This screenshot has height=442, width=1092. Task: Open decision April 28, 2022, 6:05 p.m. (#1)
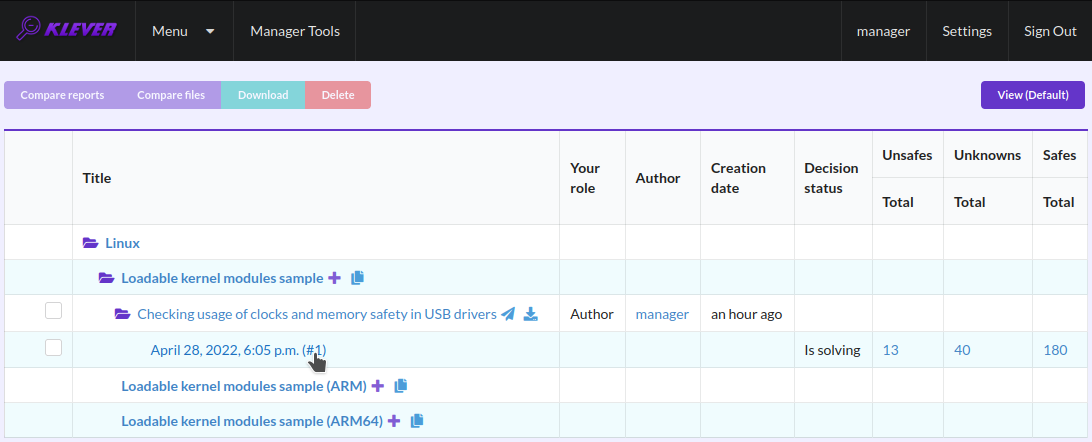pos(238,350)
